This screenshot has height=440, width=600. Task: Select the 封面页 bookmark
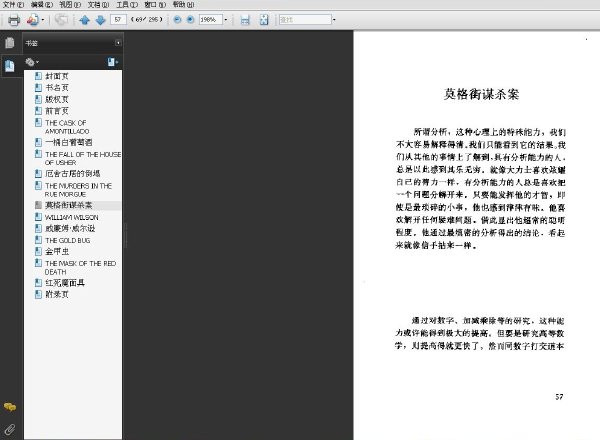[x=57, y=76]
